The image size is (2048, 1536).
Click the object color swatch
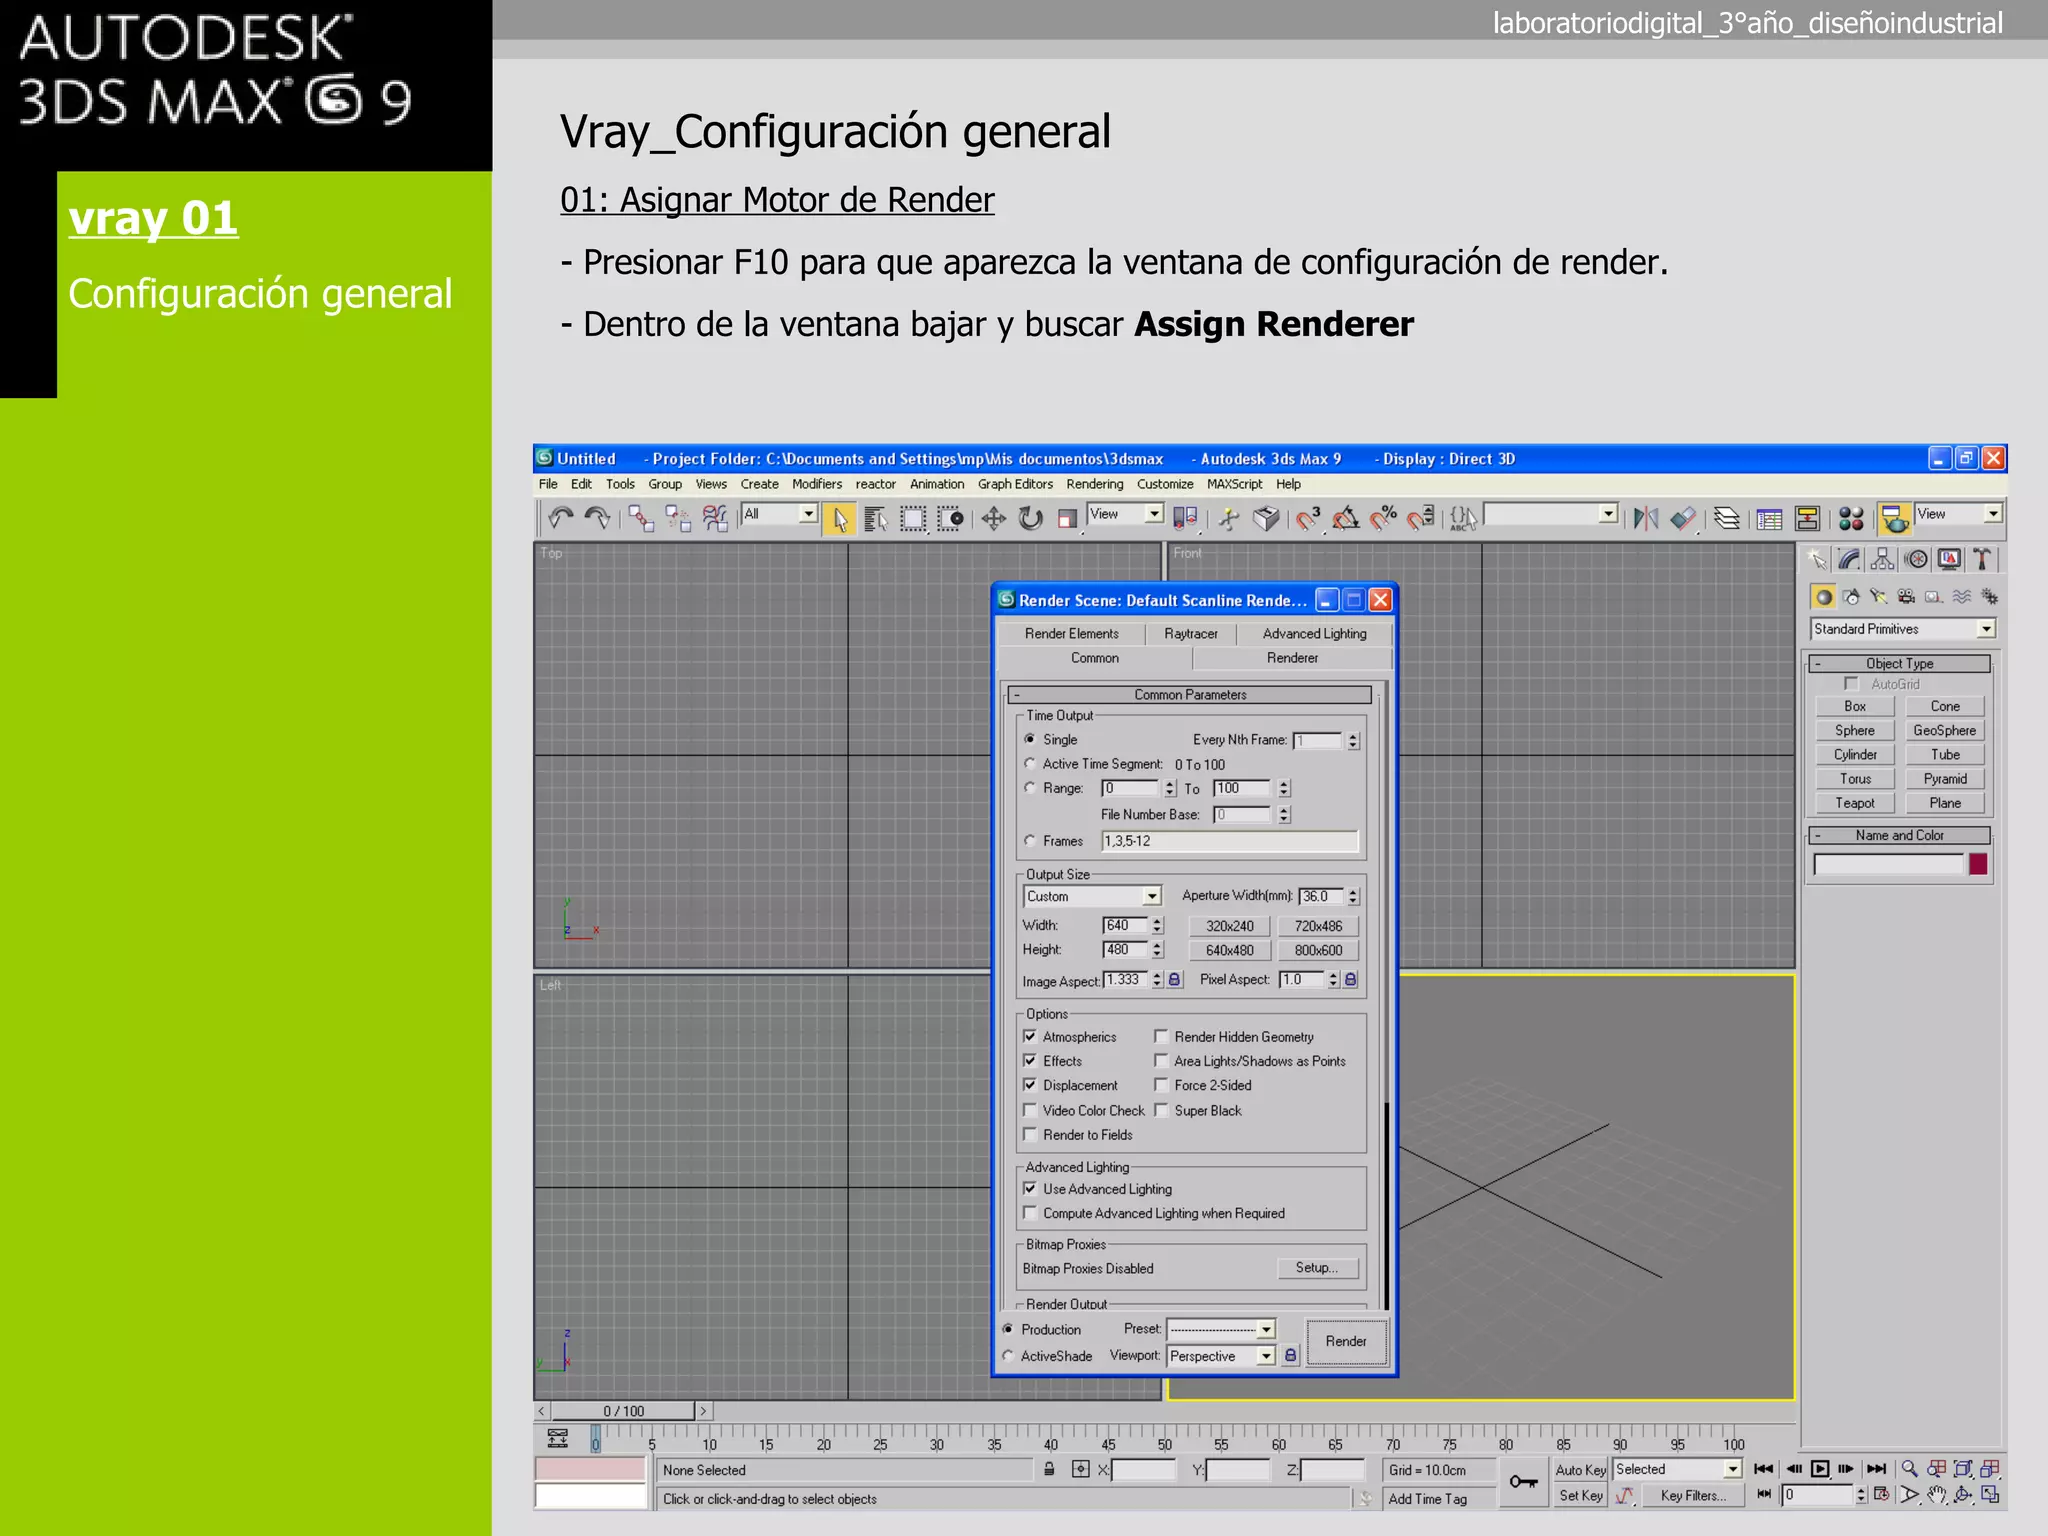tap(1978, 864)
